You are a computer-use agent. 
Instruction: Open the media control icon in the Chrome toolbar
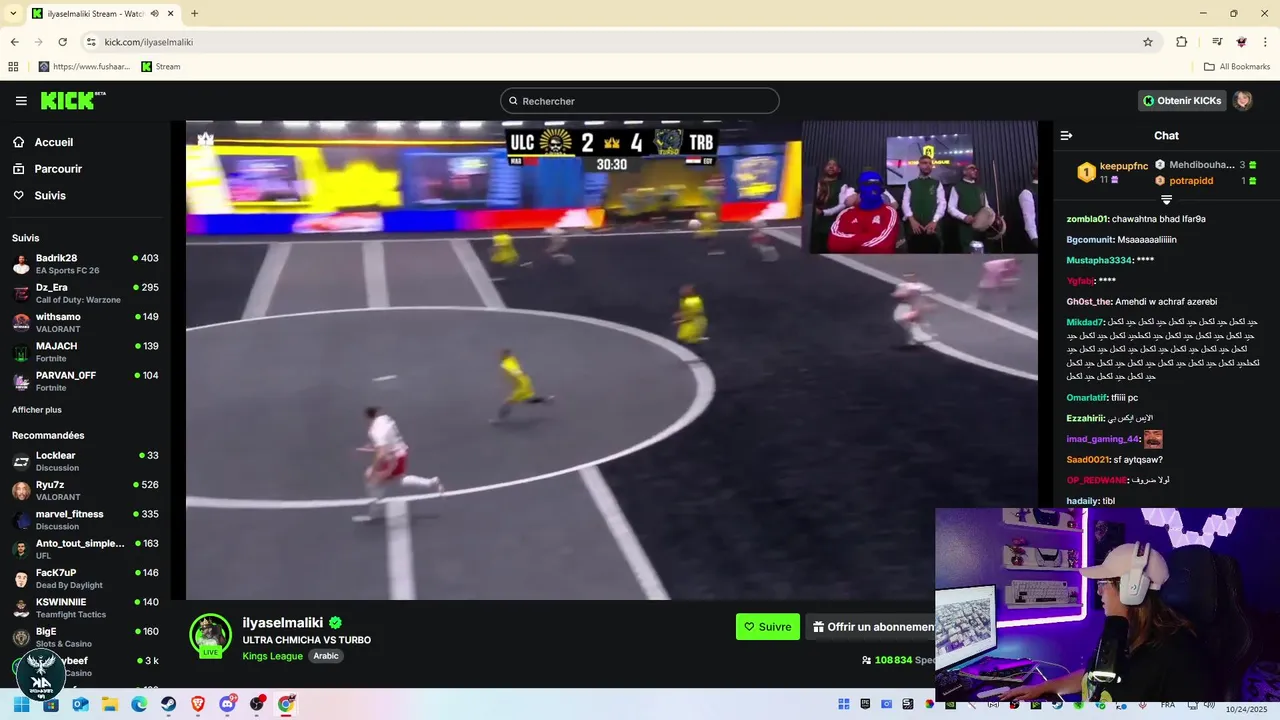pos(1217,42)
